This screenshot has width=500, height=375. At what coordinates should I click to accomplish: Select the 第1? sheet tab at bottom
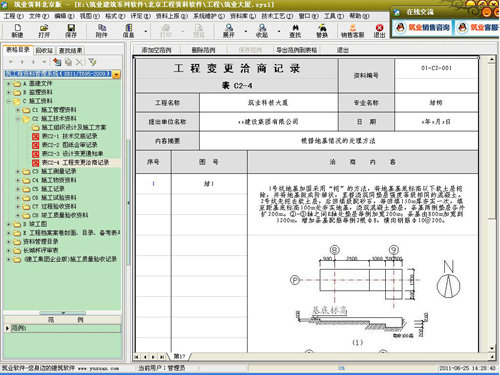(x=179, y=356)
